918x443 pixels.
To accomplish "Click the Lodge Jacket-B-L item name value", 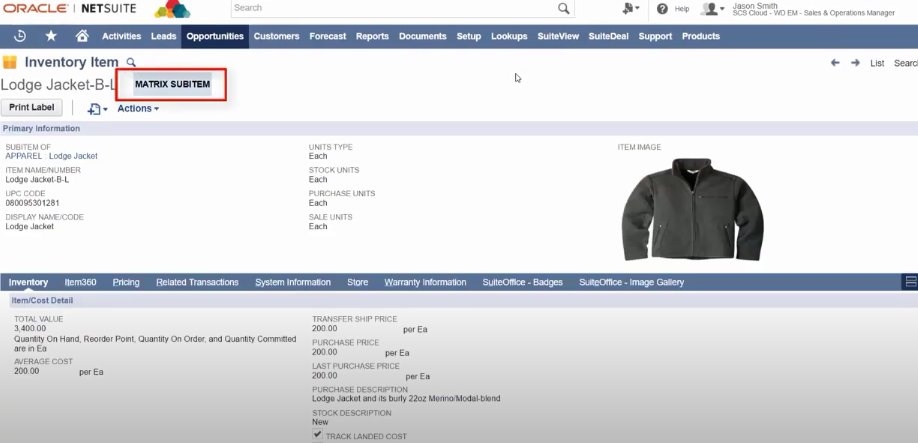I will pos(37,180).
